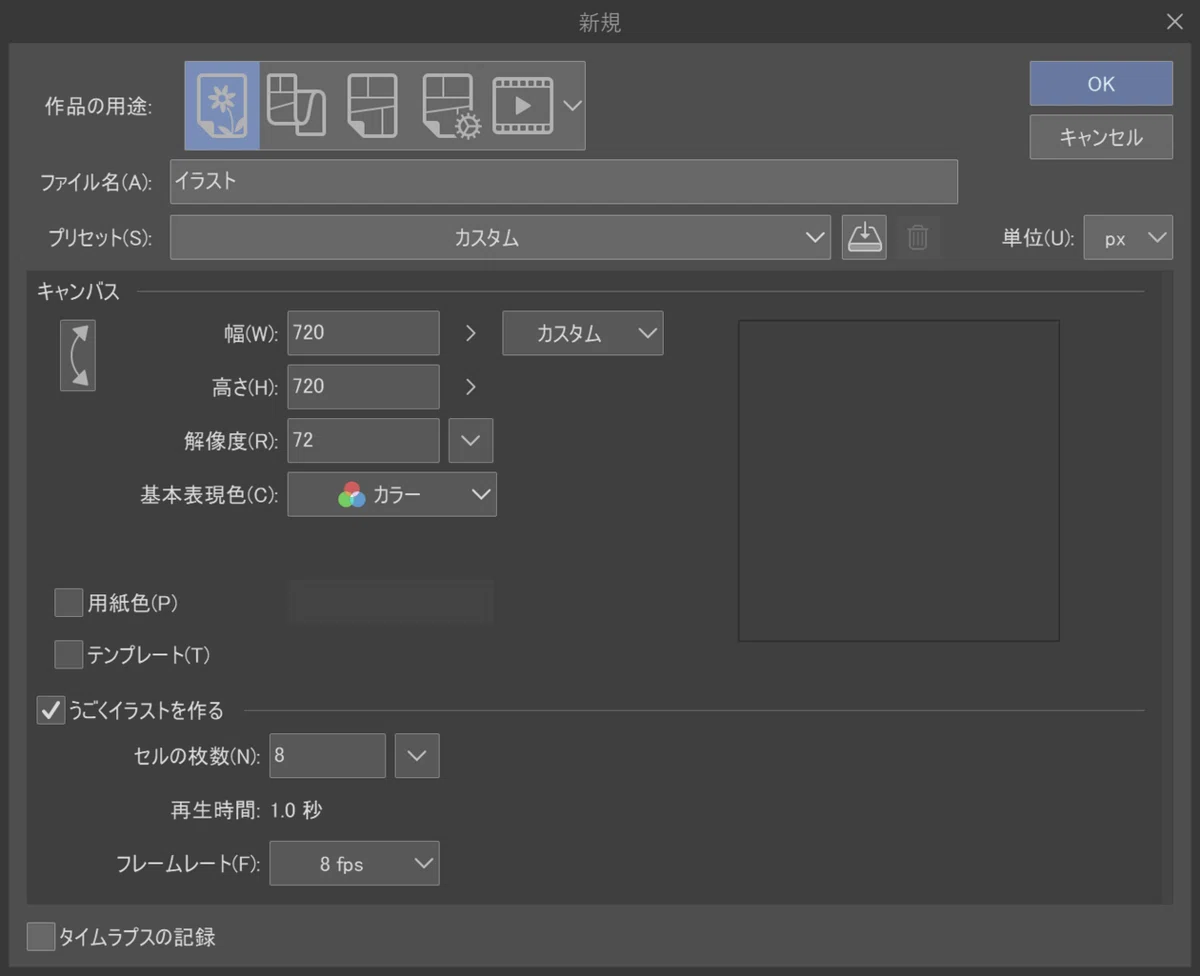
Task: Click the arrow beside the 幅 field
Action: tap(471, 333)
